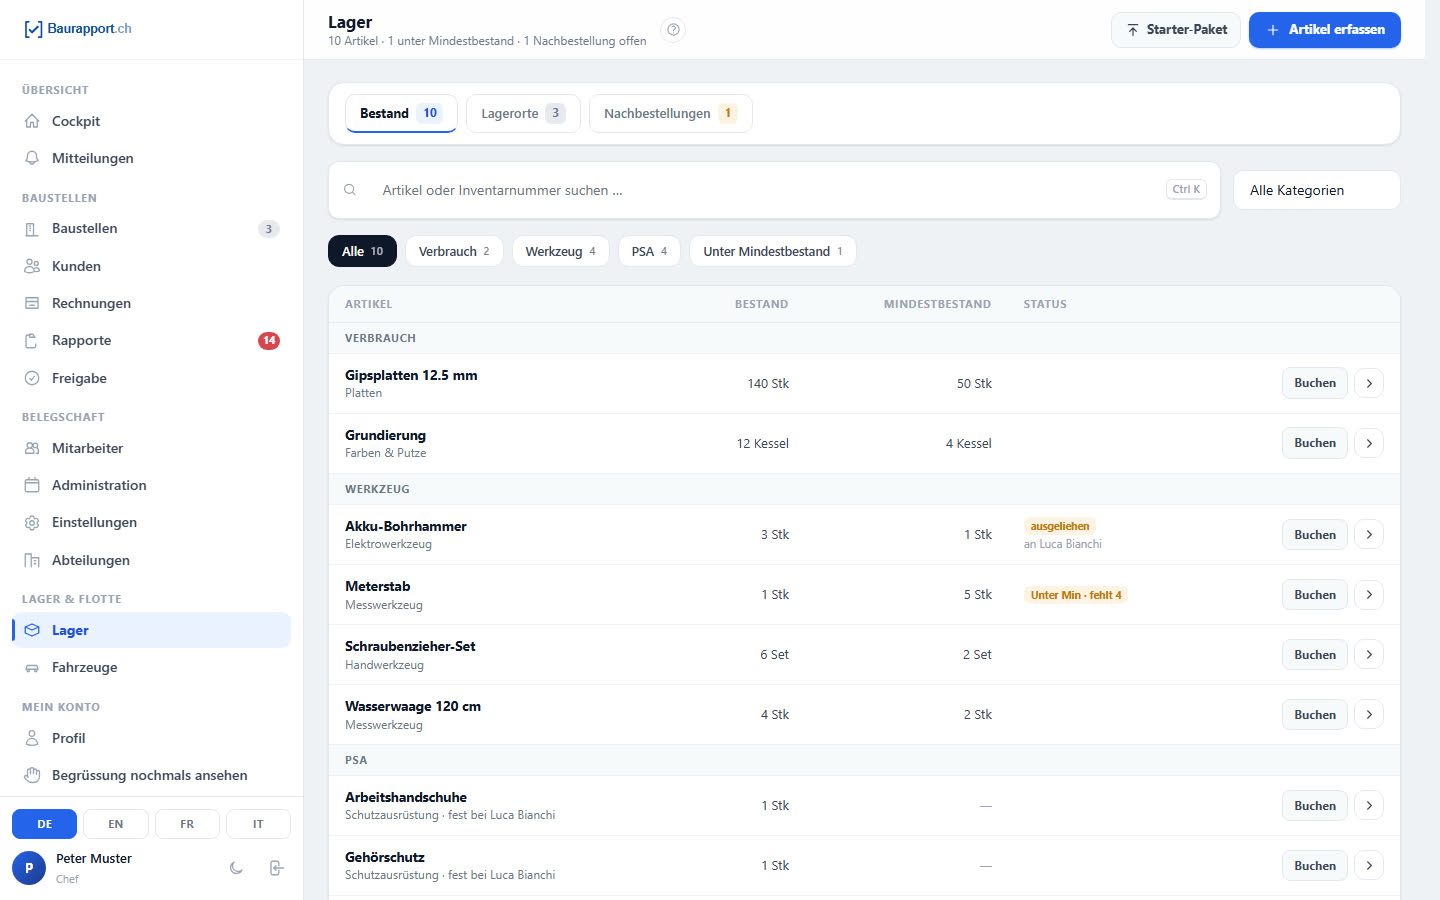
Task: Click the Baurapport.ch logo
Action: (77, 29)
